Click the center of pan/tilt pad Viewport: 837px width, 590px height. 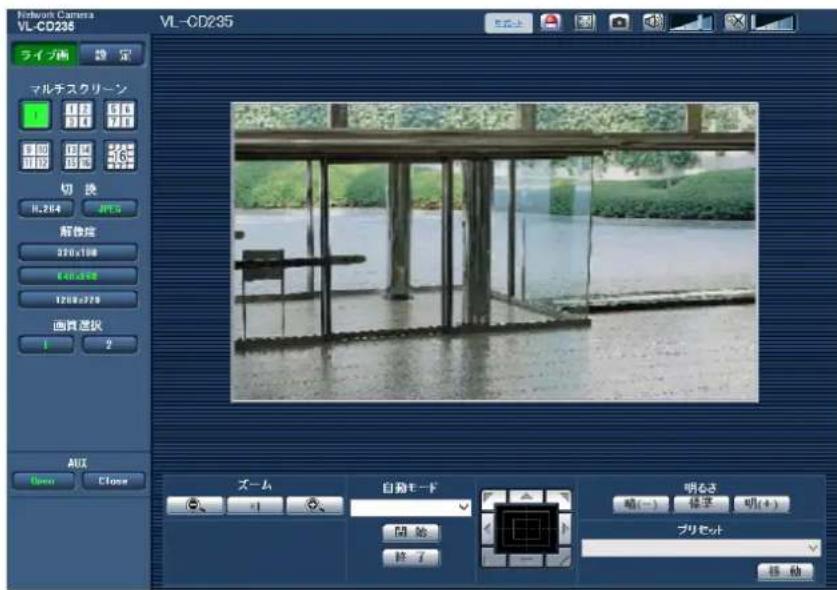pyautogui.click(x=526, y=529)
